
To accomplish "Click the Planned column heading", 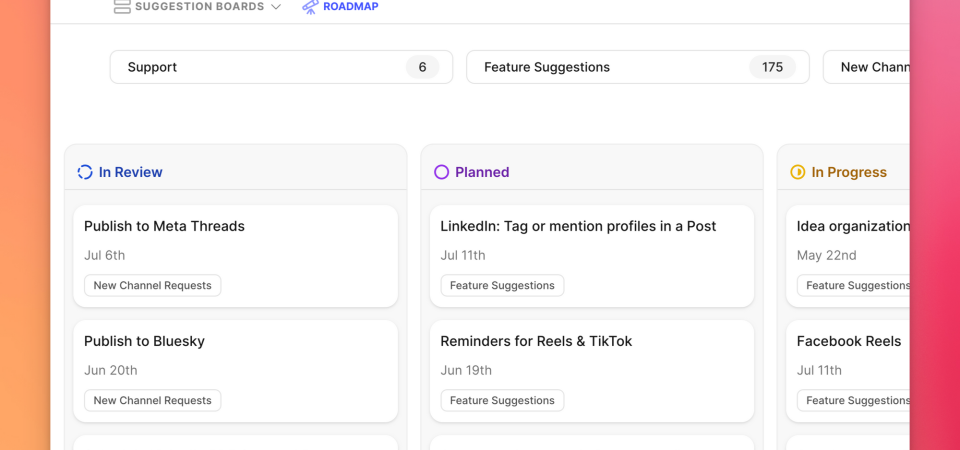I will (482, 172).
